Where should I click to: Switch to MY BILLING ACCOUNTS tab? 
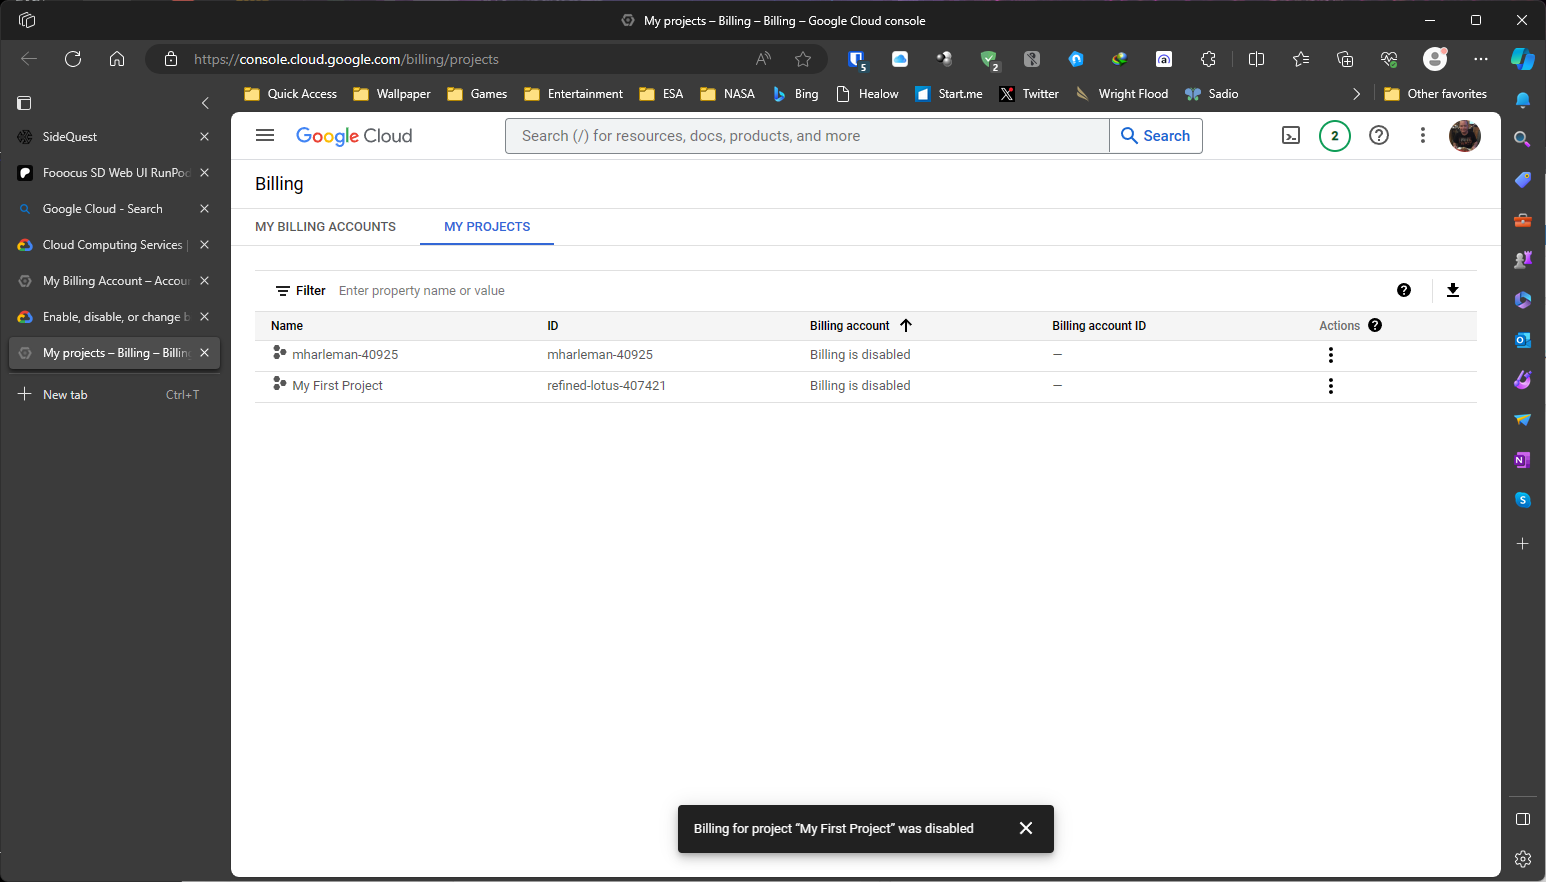[x=325, y=226]
